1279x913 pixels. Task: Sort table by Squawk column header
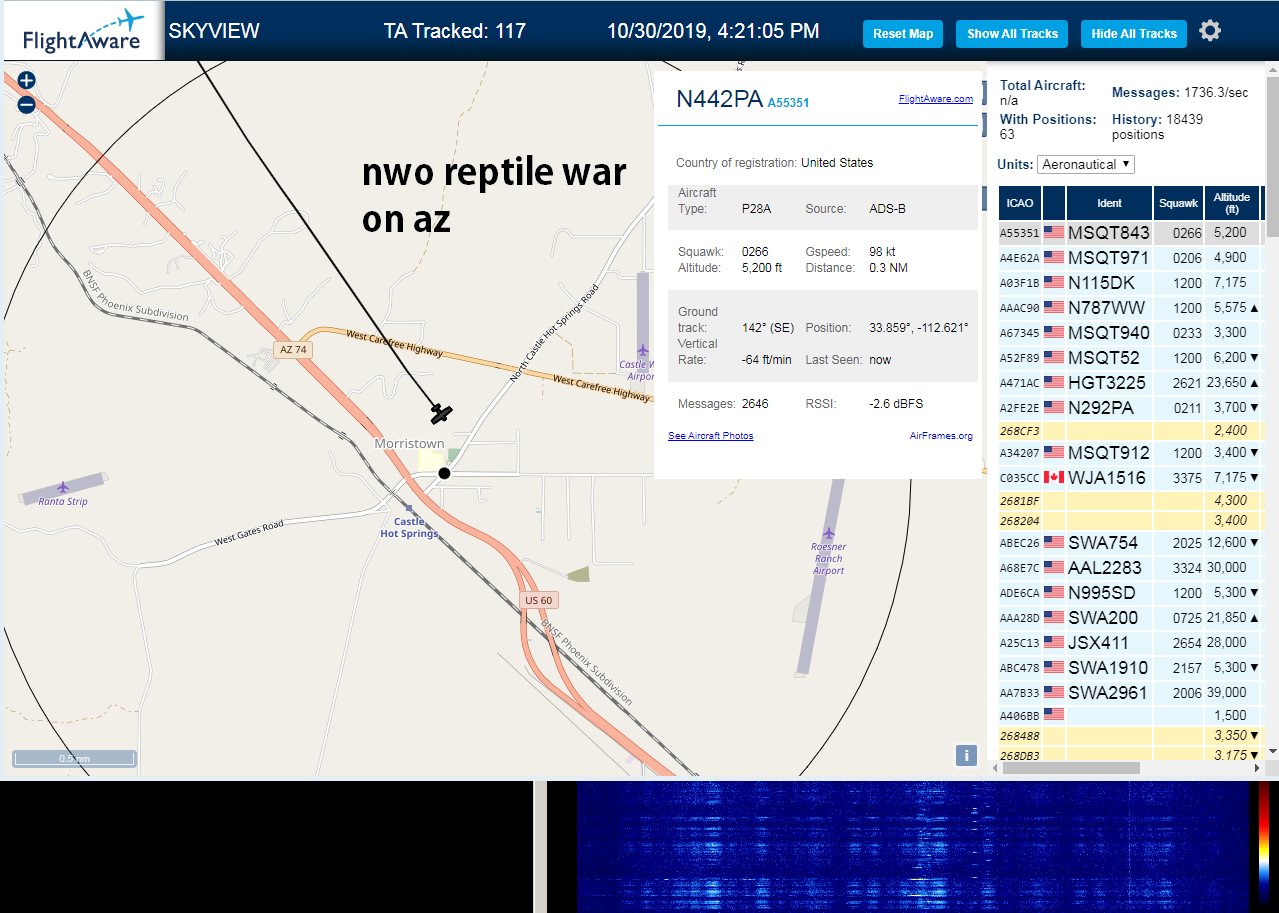tap(1178, 203)
